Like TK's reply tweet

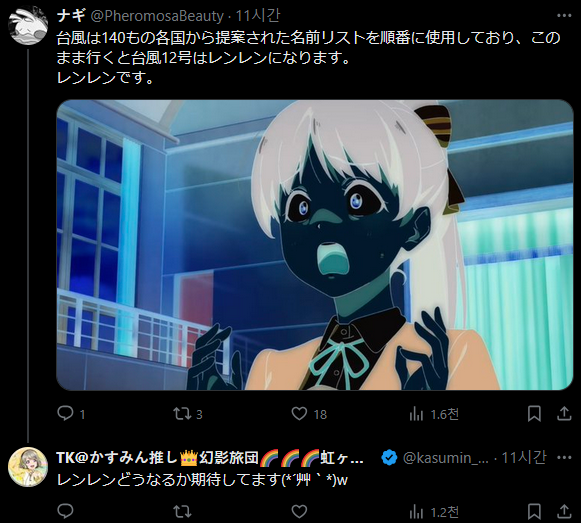(299, 512)
